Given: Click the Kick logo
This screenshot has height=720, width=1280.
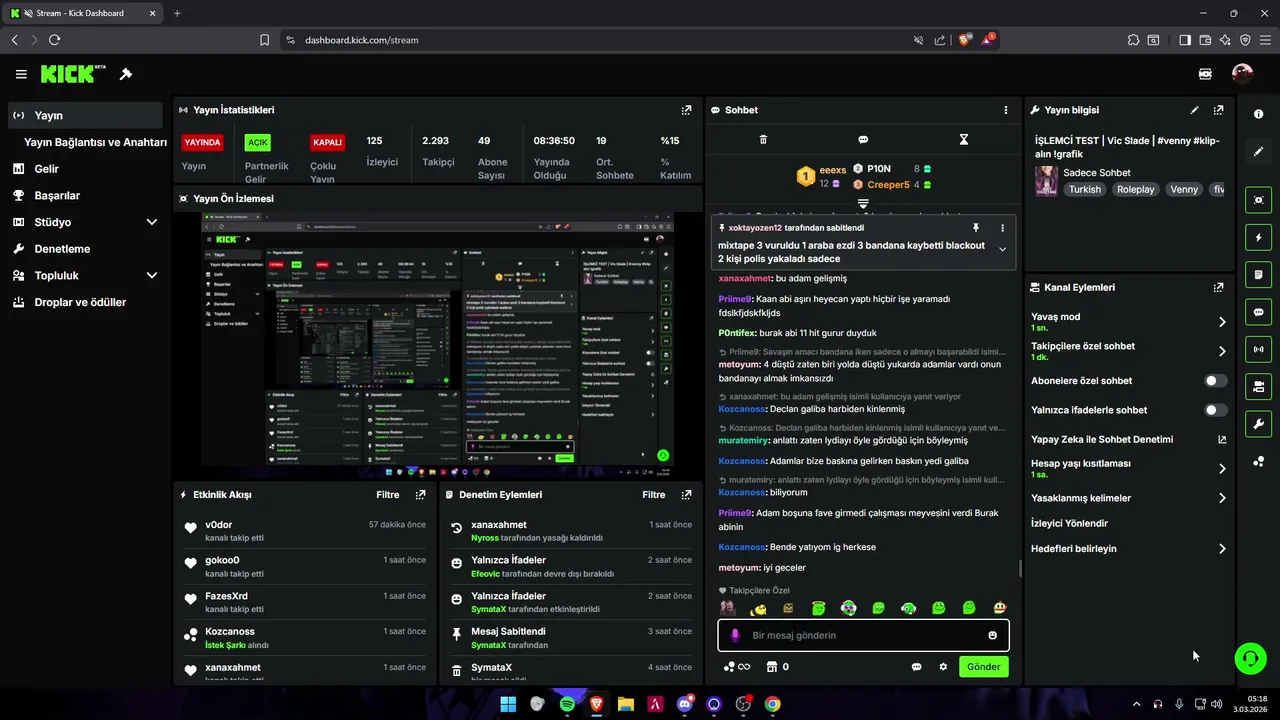Looking at the screenshot, I should (73, 74).
